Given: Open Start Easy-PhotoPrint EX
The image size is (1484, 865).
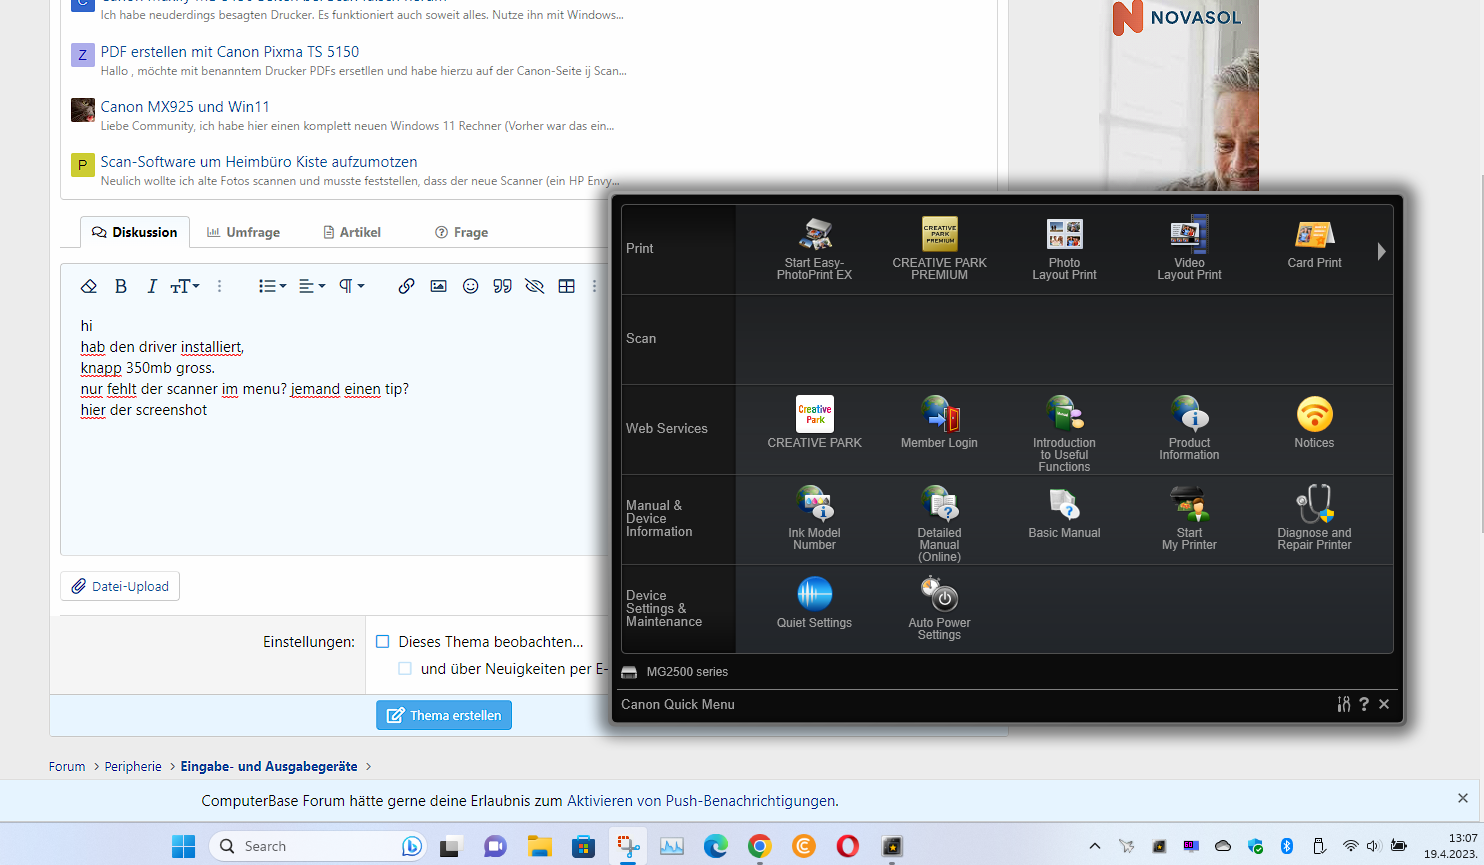Looking at the screenshot, I should [x=814, y=248].
